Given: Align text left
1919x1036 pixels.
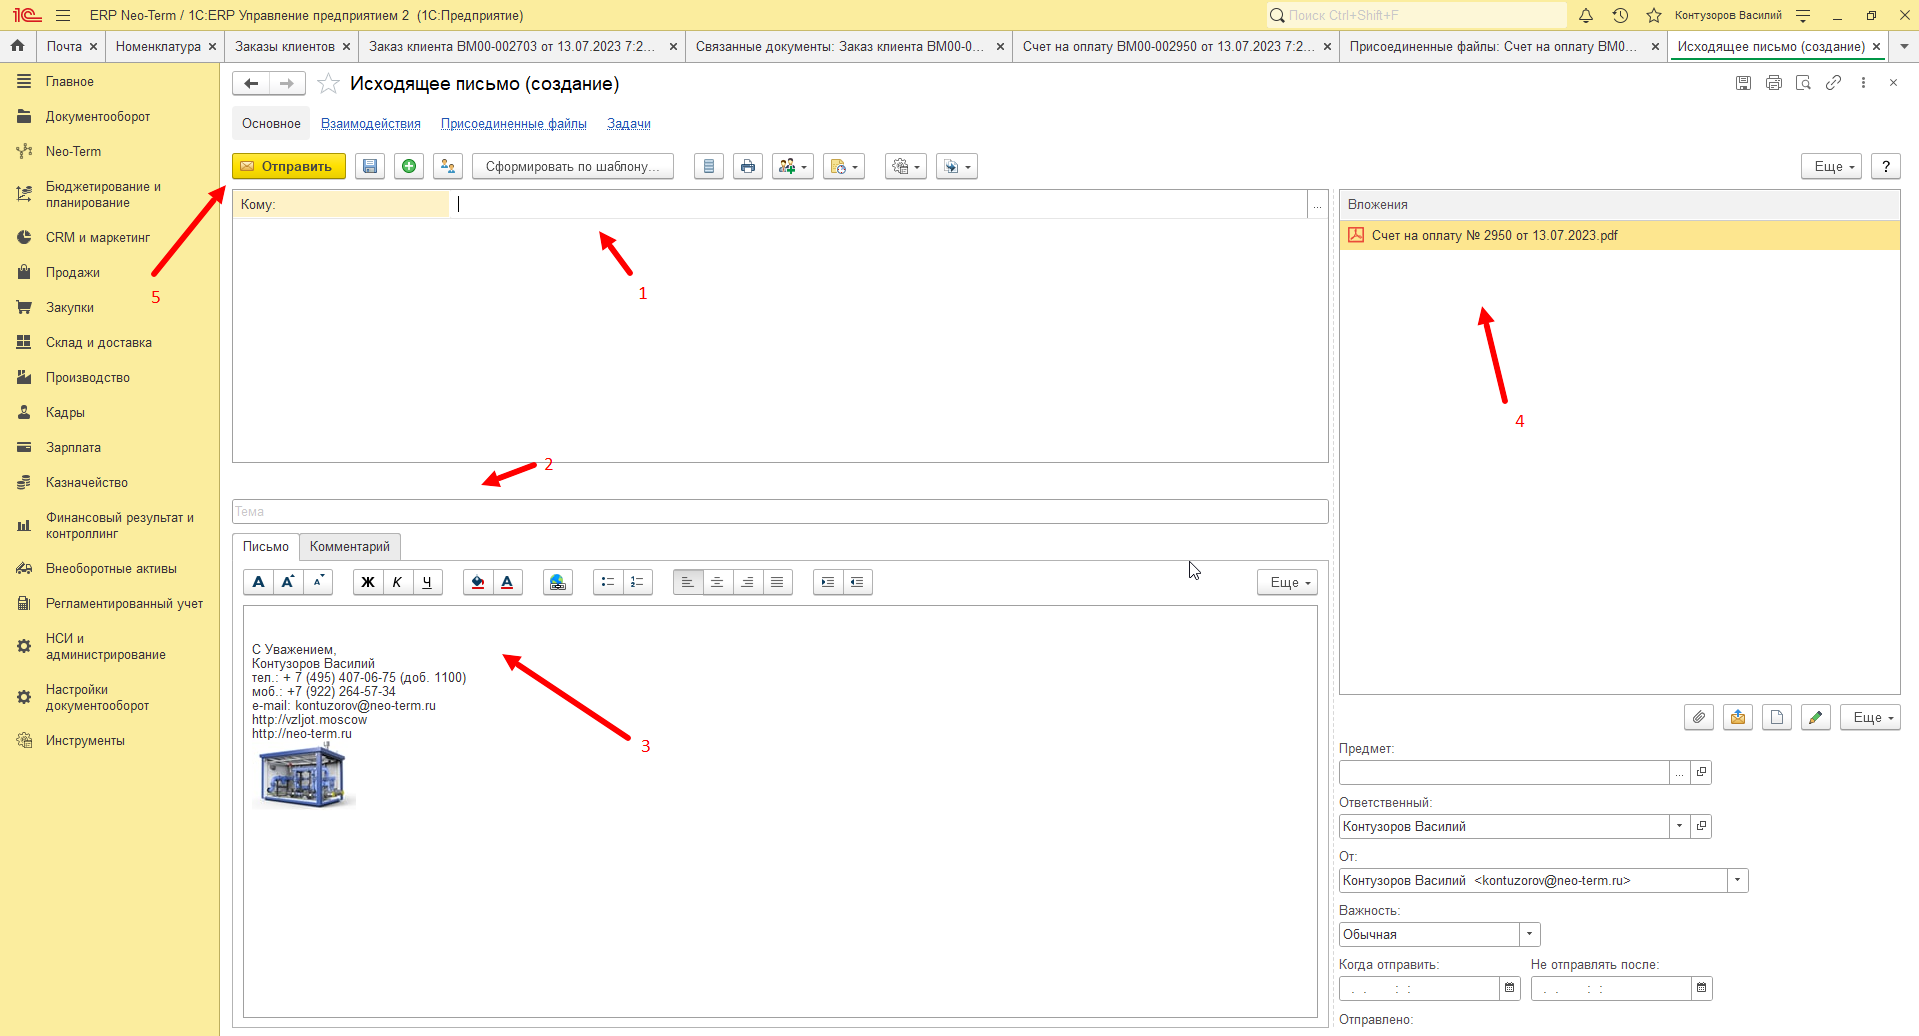Looking at the screenshot, I should pos(688,582).
